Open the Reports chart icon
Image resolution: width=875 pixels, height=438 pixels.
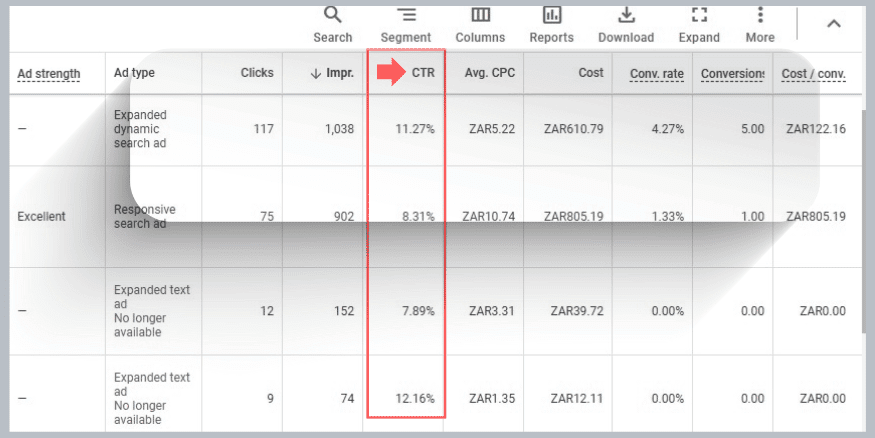(x=552, y=15)
